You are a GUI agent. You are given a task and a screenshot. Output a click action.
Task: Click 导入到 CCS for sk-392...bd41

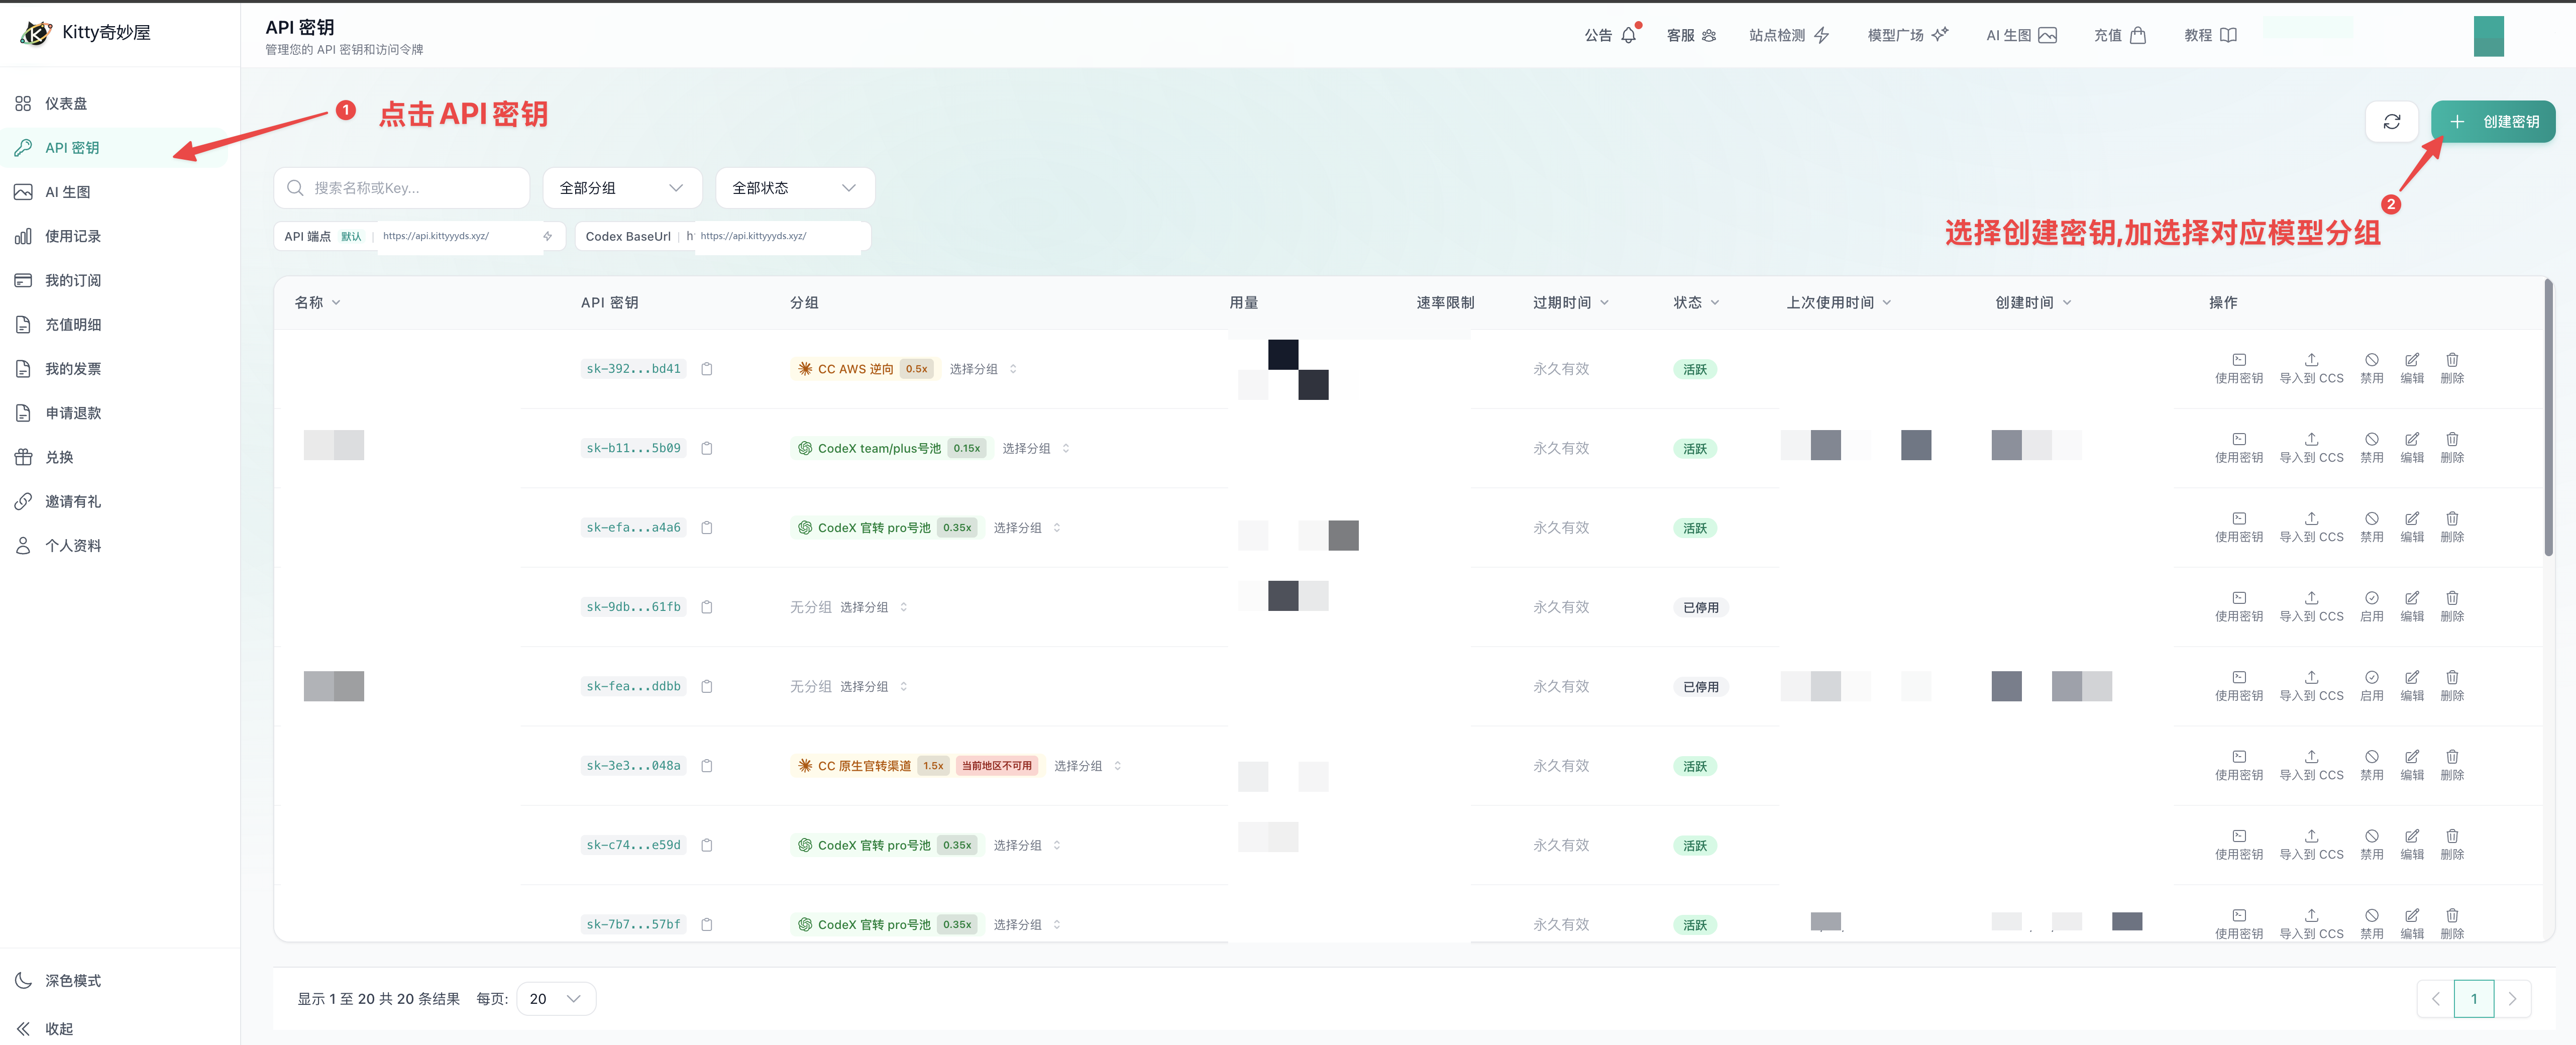point(2311,369)
